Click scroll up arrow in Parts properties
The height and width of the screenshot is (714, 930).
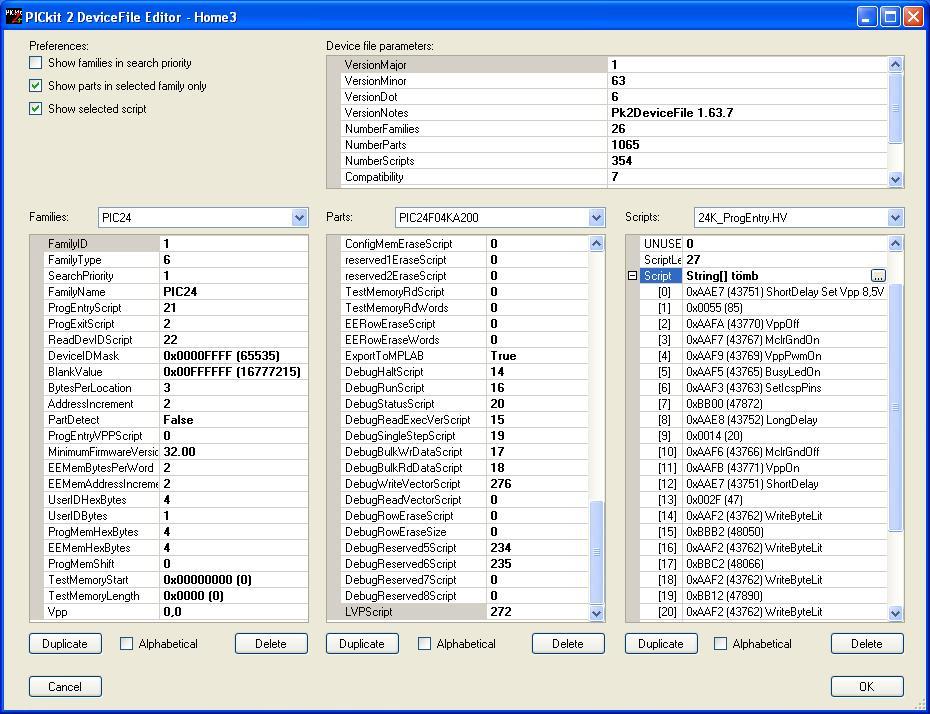pos(597,243)
